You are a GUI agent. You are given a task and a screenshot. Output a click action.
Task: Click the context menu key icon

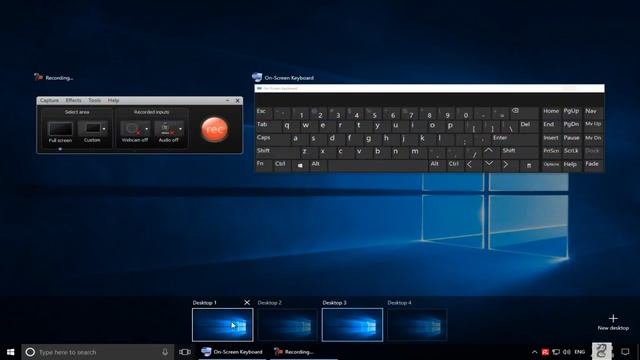point(529,165)
